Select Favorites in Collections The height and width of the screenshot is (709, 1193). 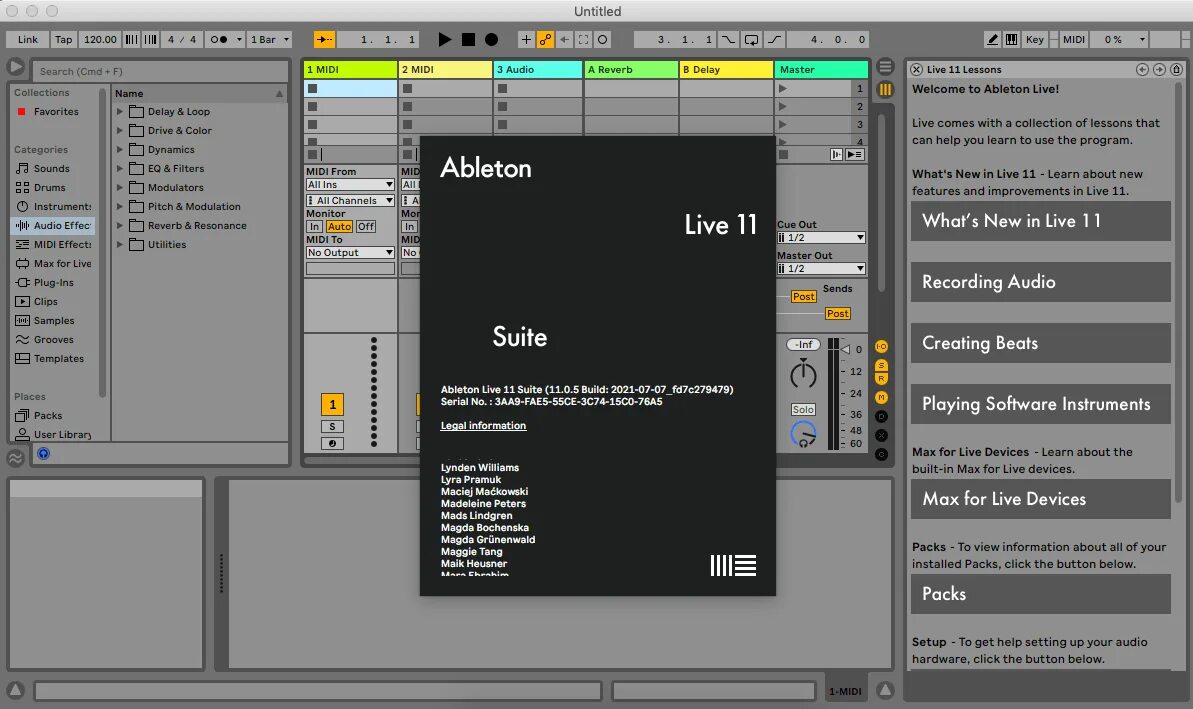pos(56,112)
